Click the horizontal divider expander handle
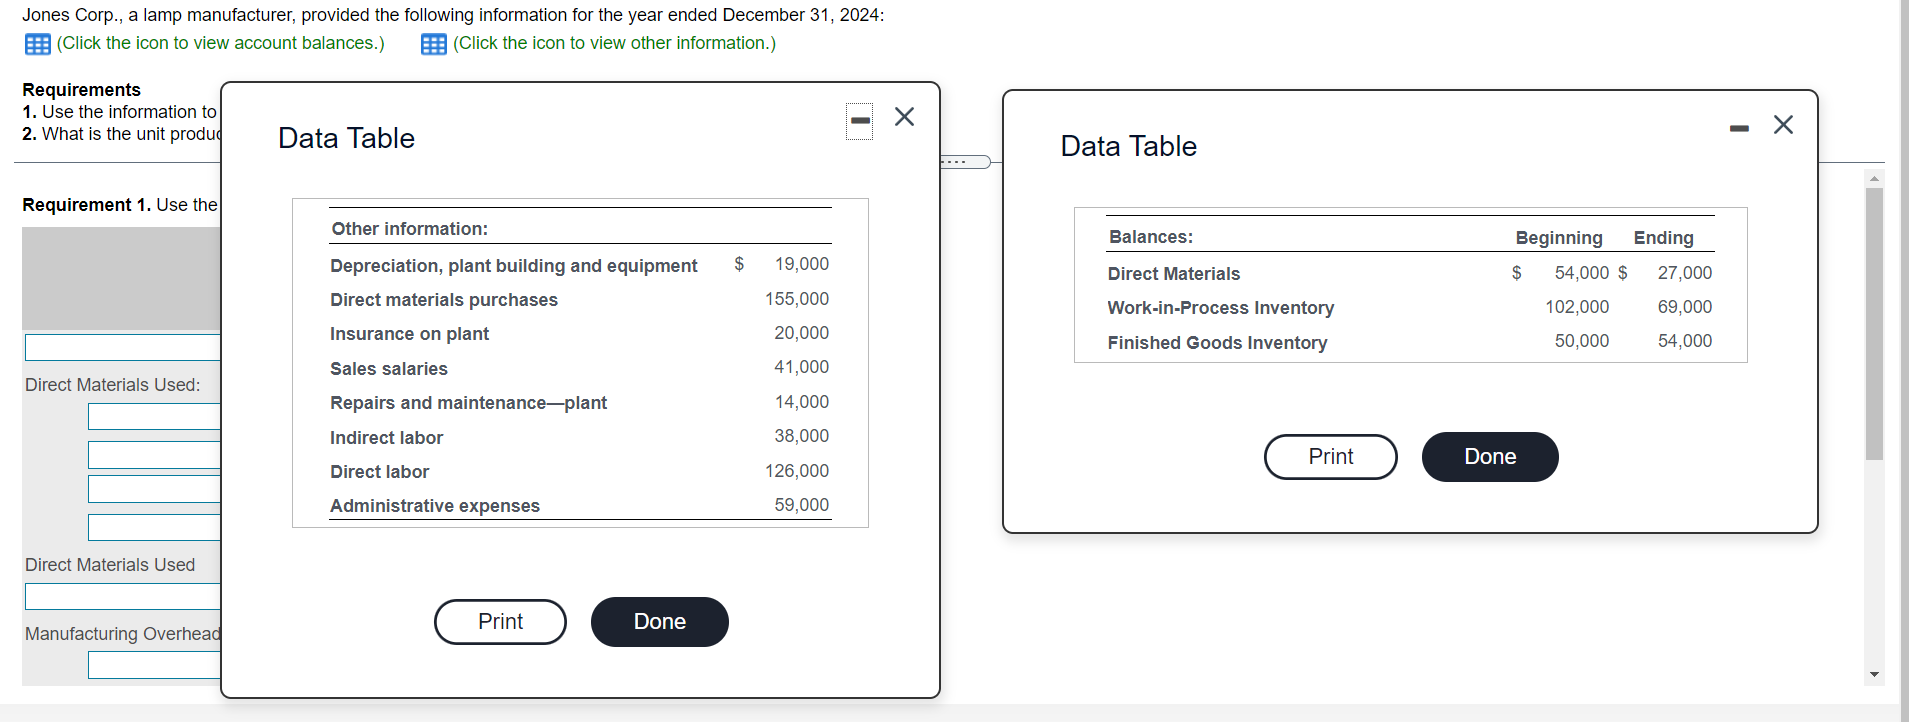Image resolution: width=1909 pixels, height=722 pixels. (966, 162)
